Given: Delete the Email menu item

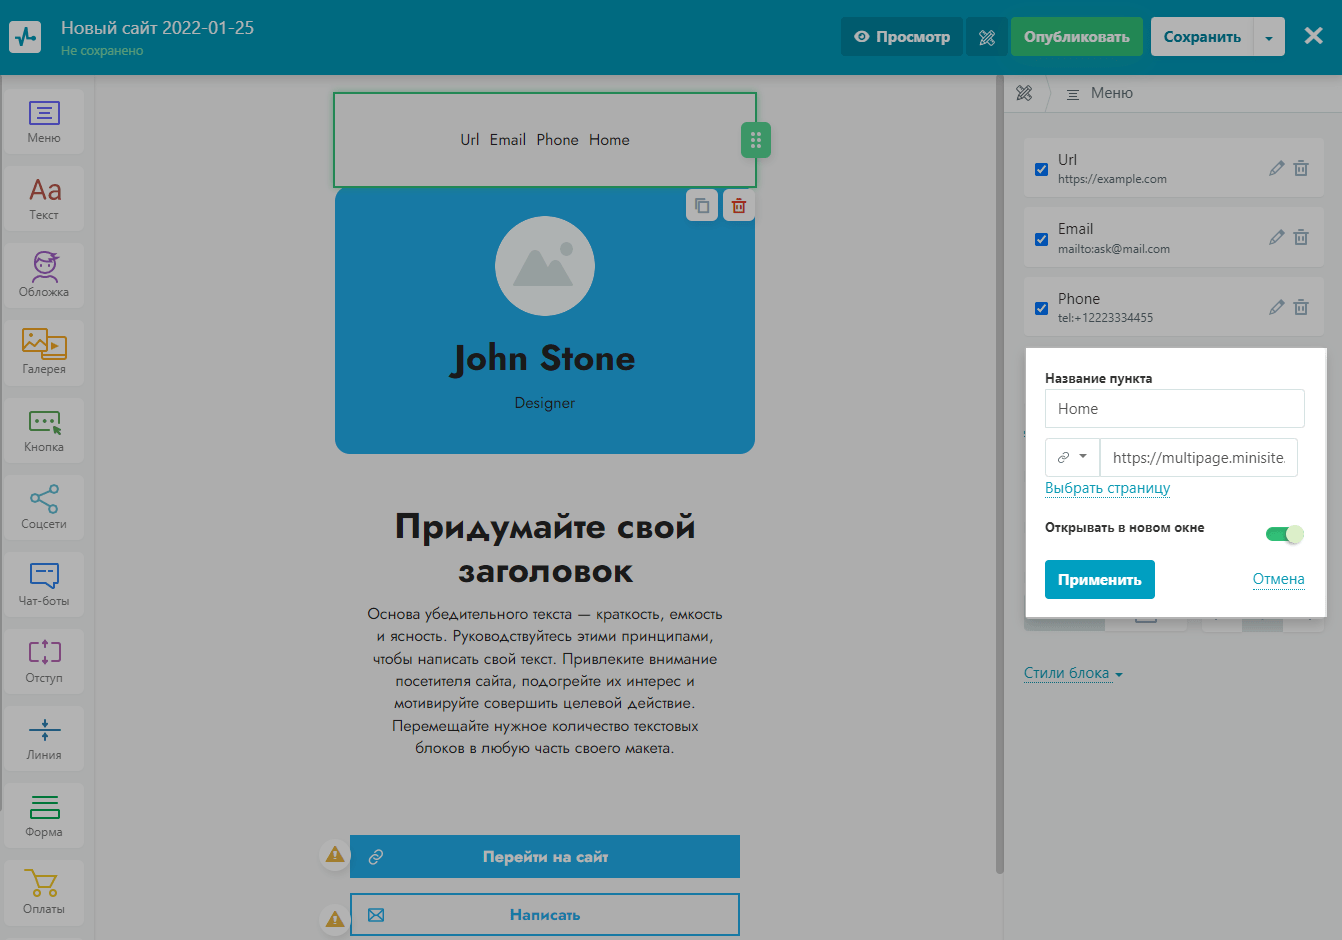Looking at the screenshot, I should [1301, 238].
